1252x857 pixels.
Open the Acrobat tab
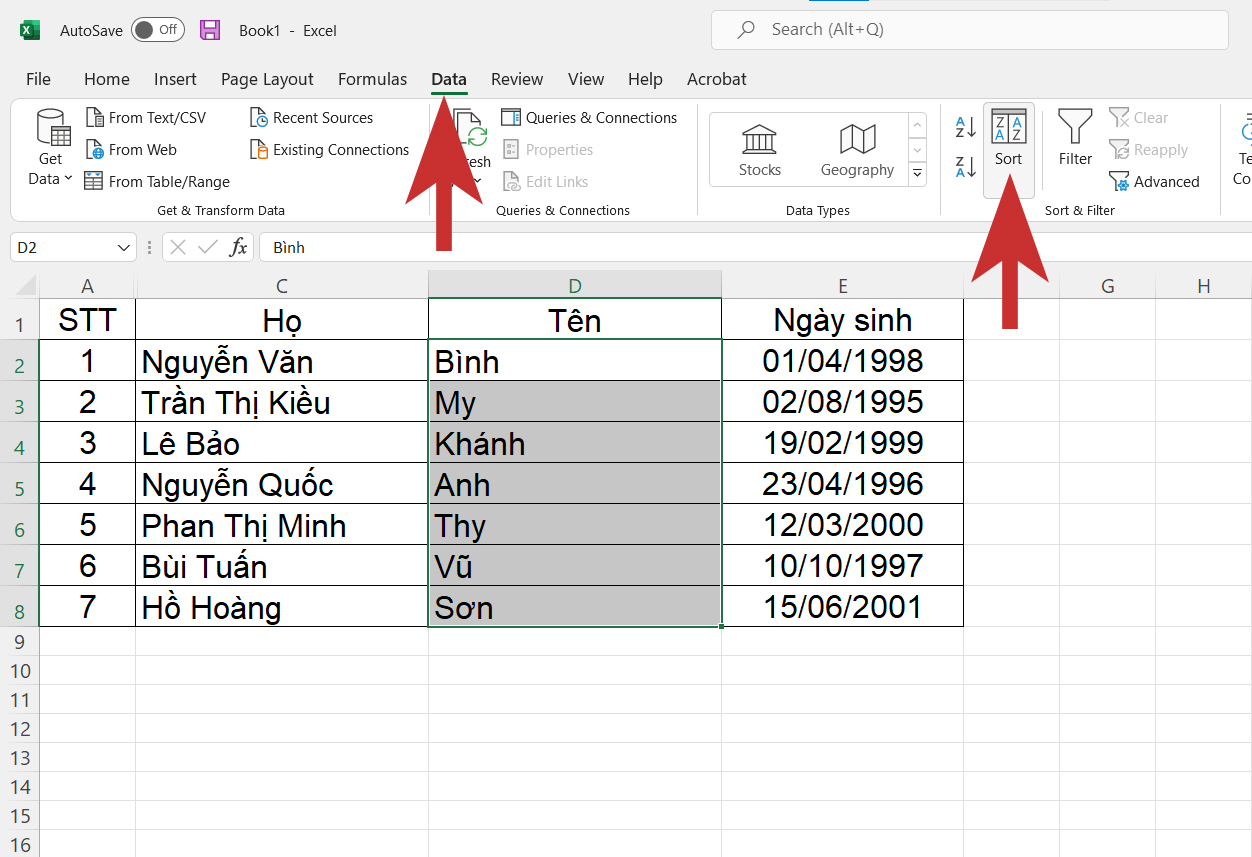pos(717,79)
